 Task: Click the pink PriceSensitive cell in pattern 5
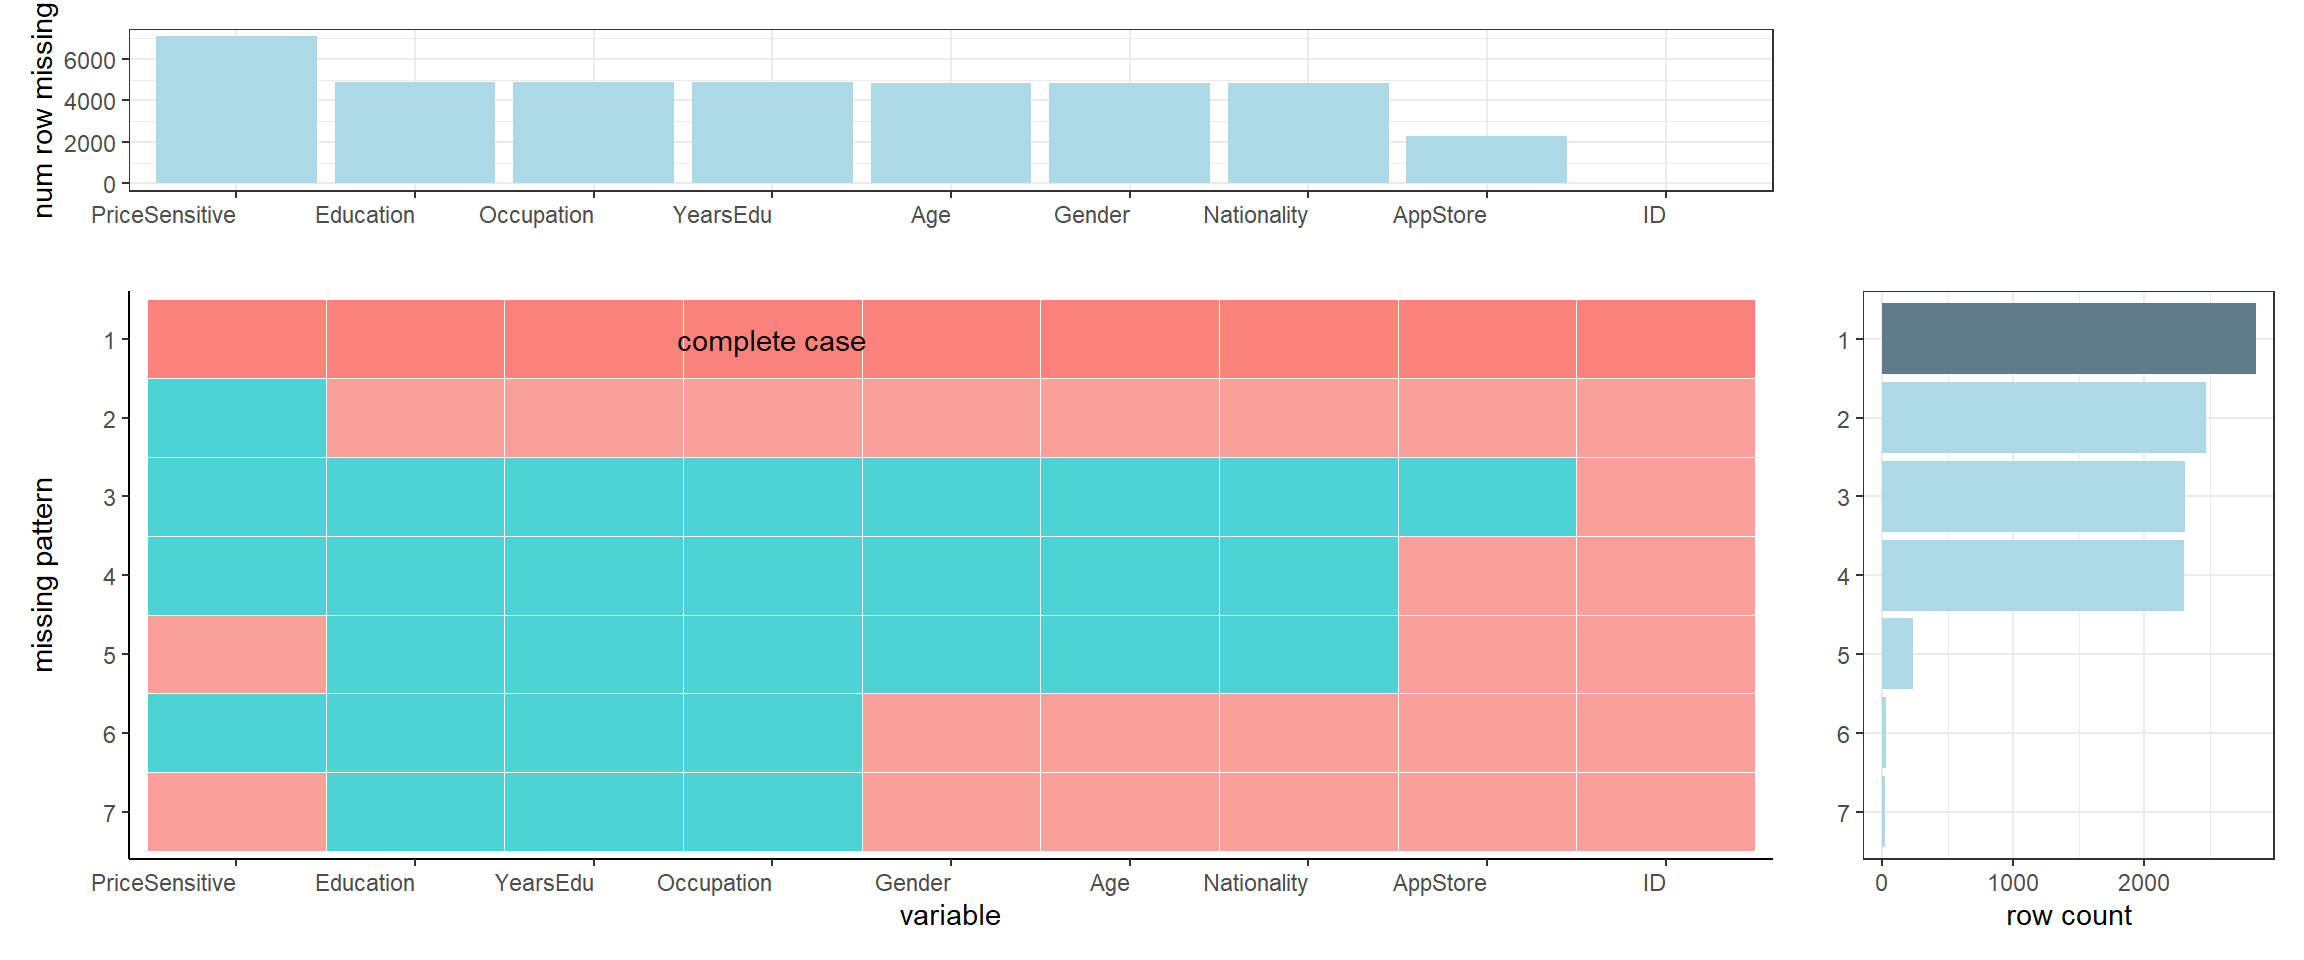[237, 654]
